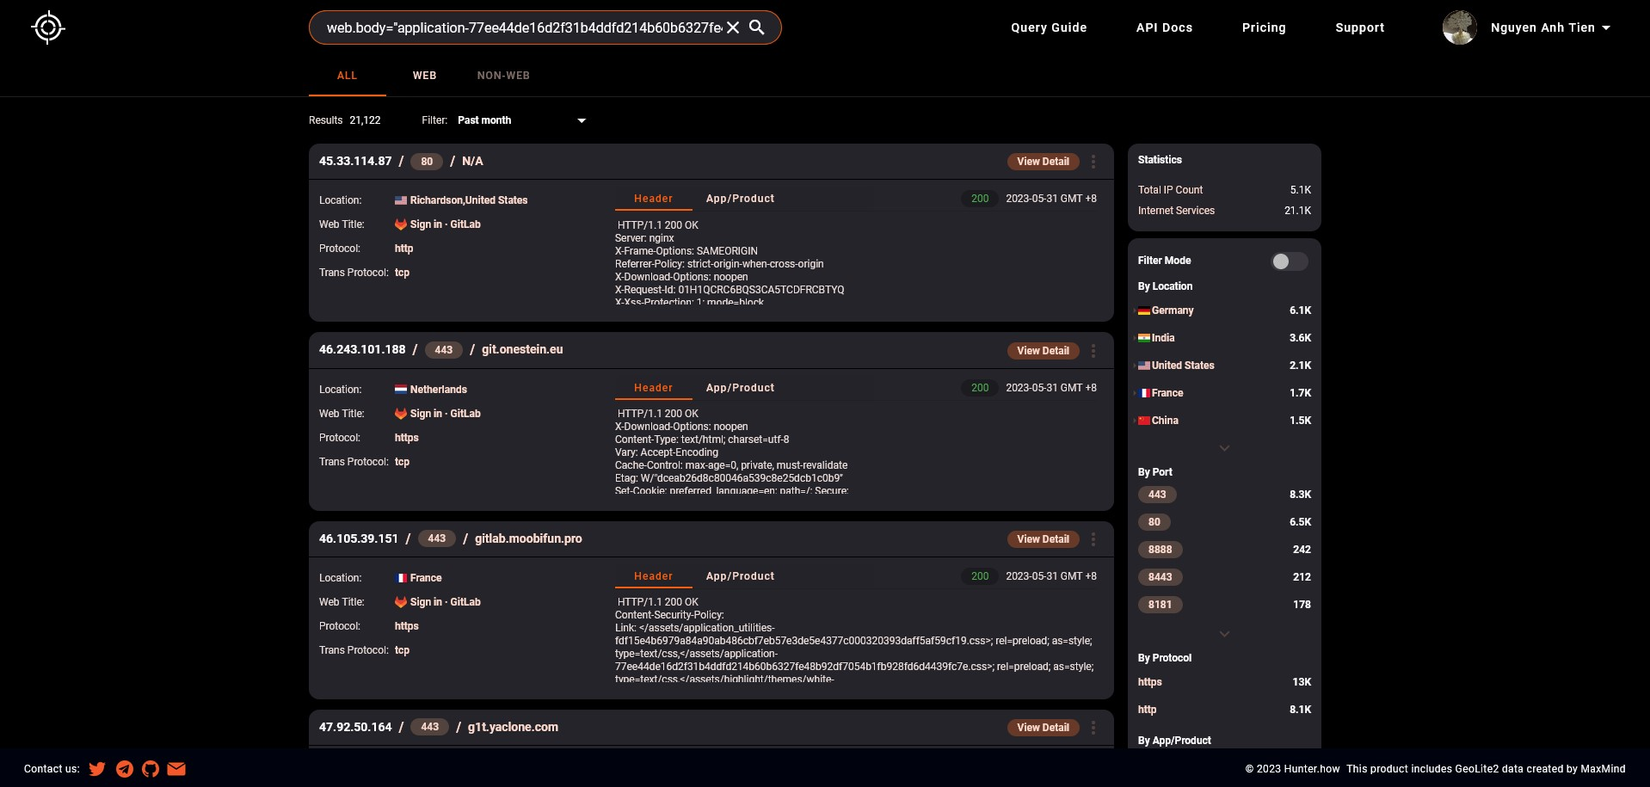
Task: Expand more locations chevron
Action: (1224, 448)
